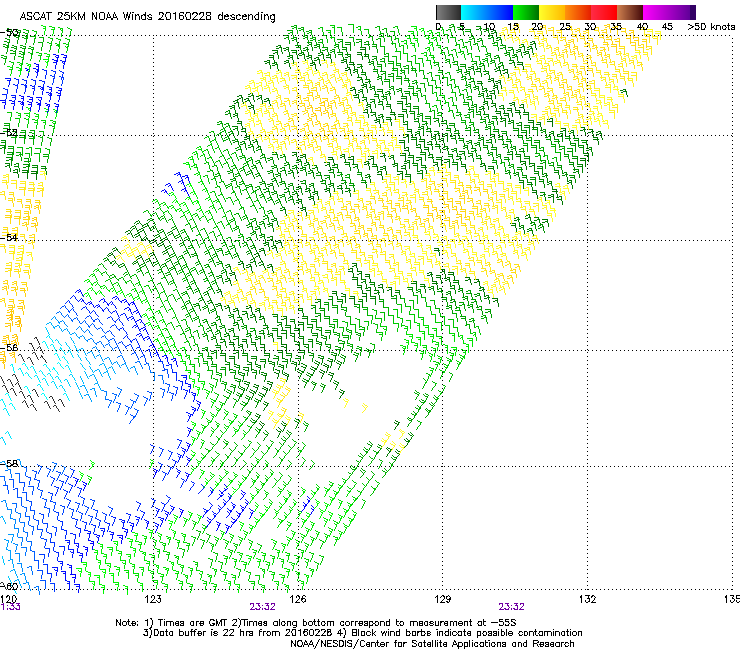Pick the yellow 20-25 knots legend color
Viewport: 740px width, 650px height.
(x=552, y=12)
